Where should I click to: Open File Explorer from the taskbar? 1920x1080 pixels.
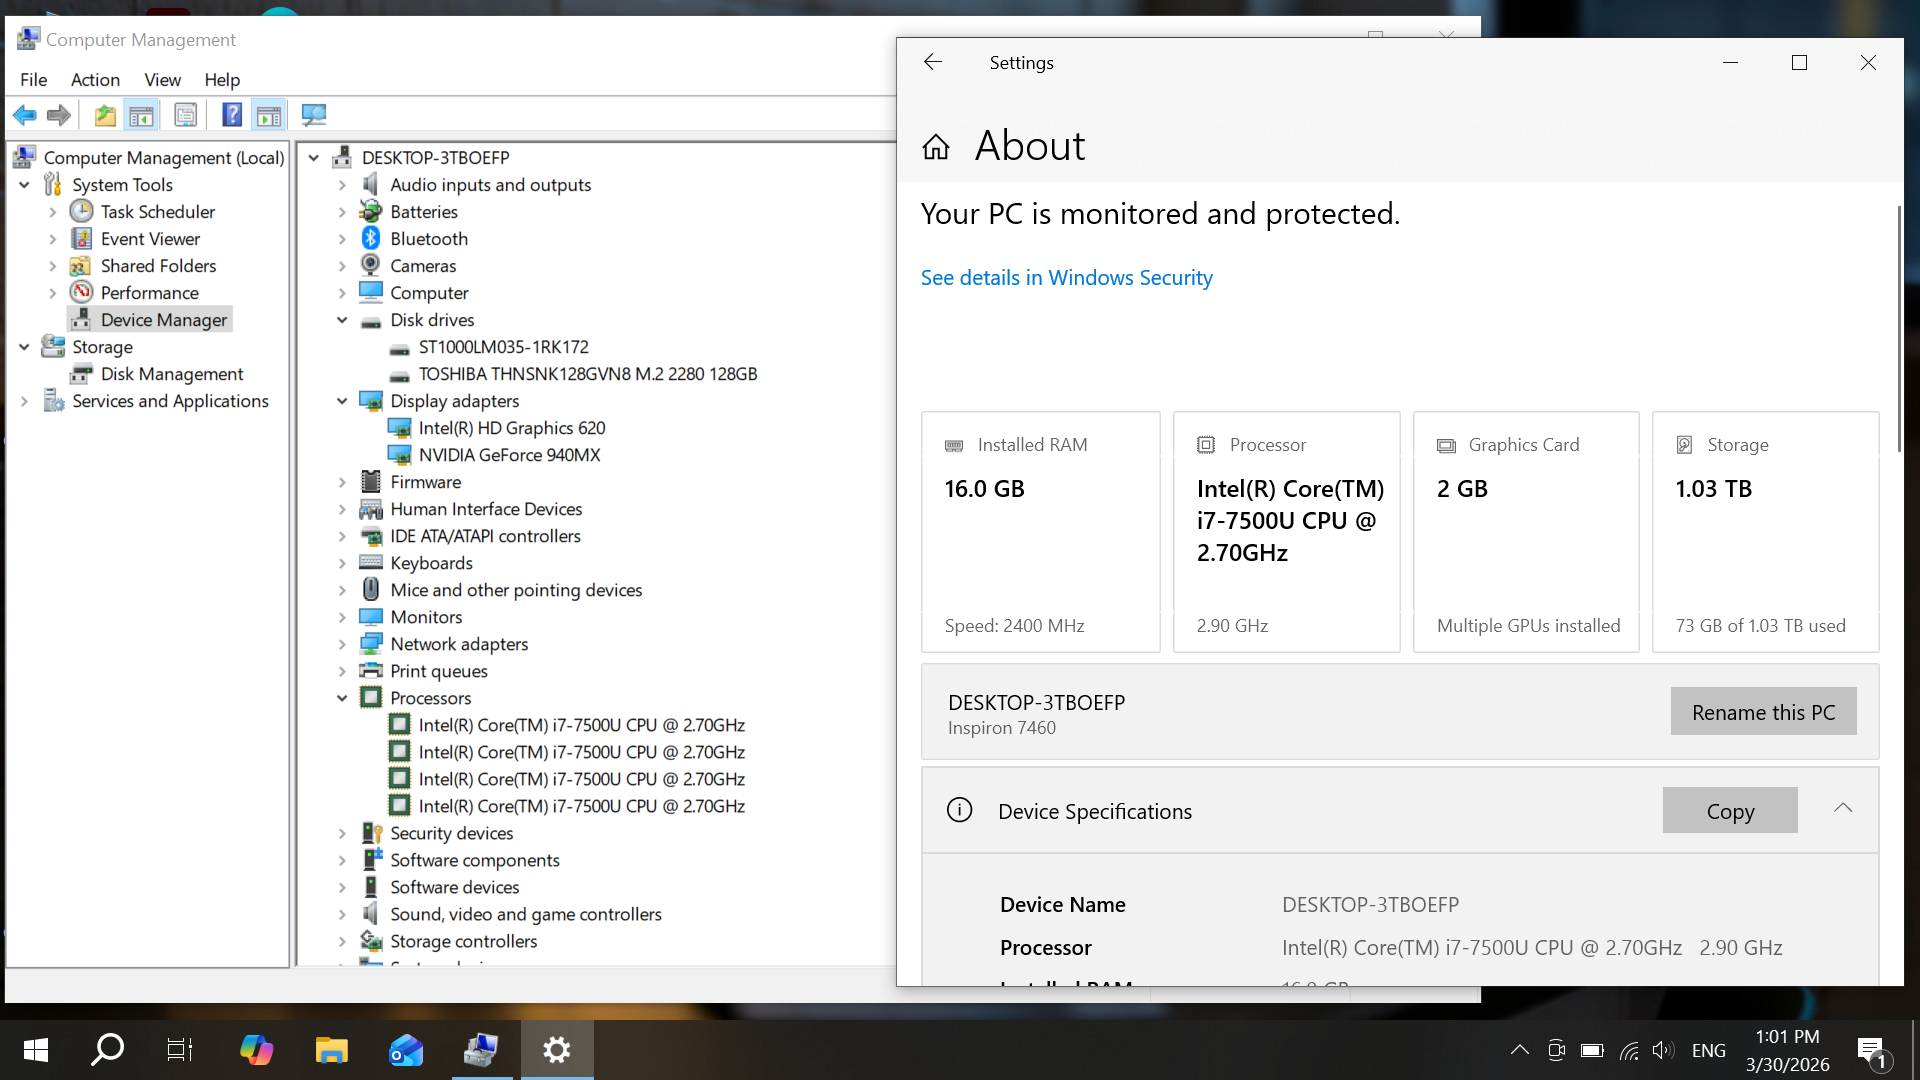point(331,1050)
